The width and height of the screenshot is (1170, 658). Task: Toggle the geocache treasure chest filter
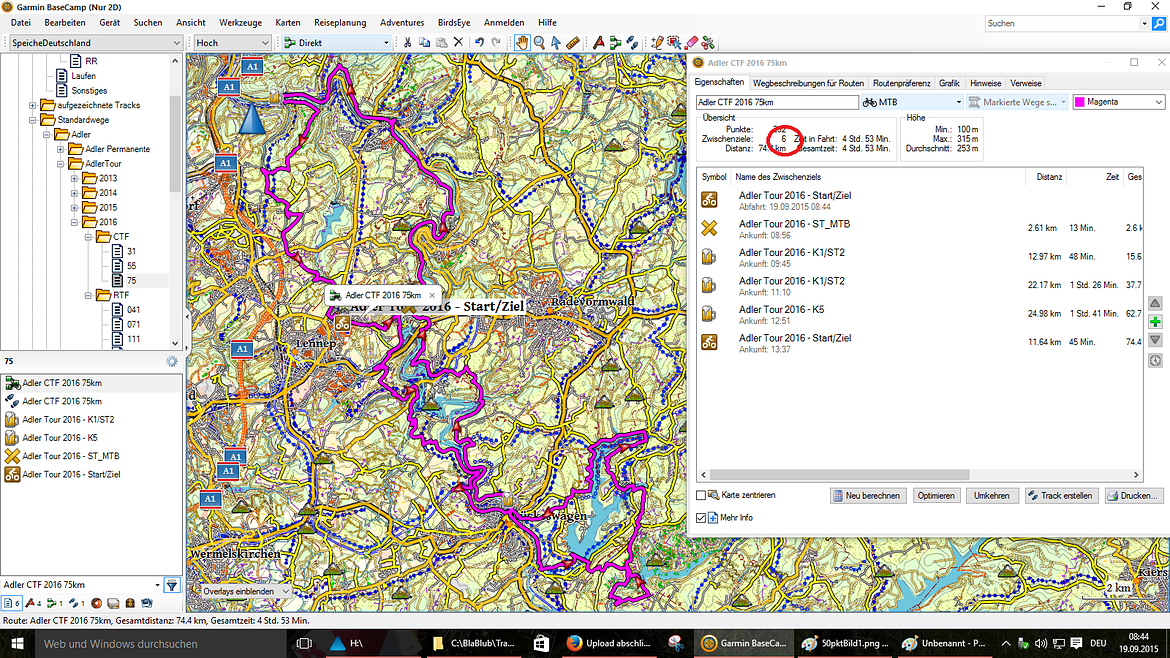(130, 603)
